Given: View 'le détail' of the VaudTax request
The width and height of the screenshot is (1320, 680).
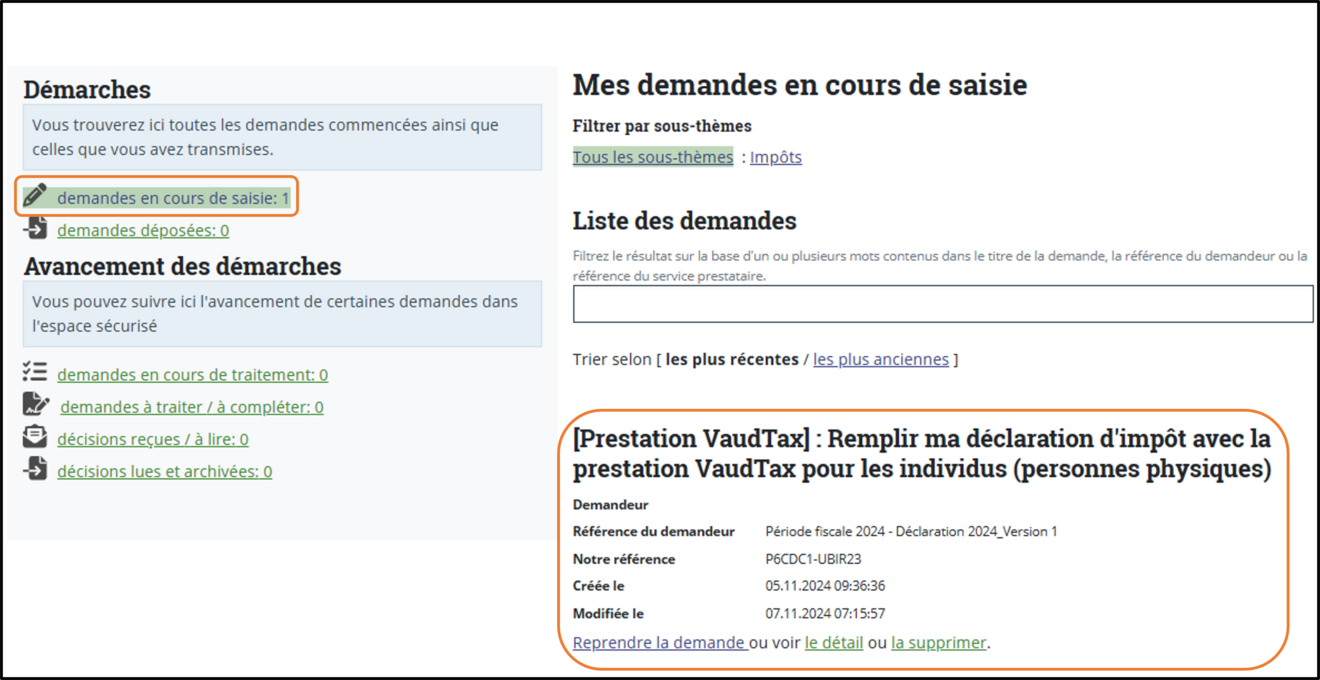Looking at the screenshot, I should [x=834, y=642].
